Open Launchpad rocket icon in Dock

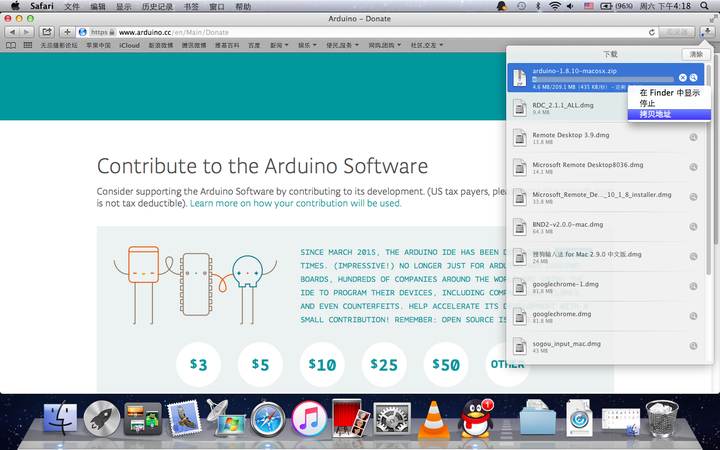(101, 418)
